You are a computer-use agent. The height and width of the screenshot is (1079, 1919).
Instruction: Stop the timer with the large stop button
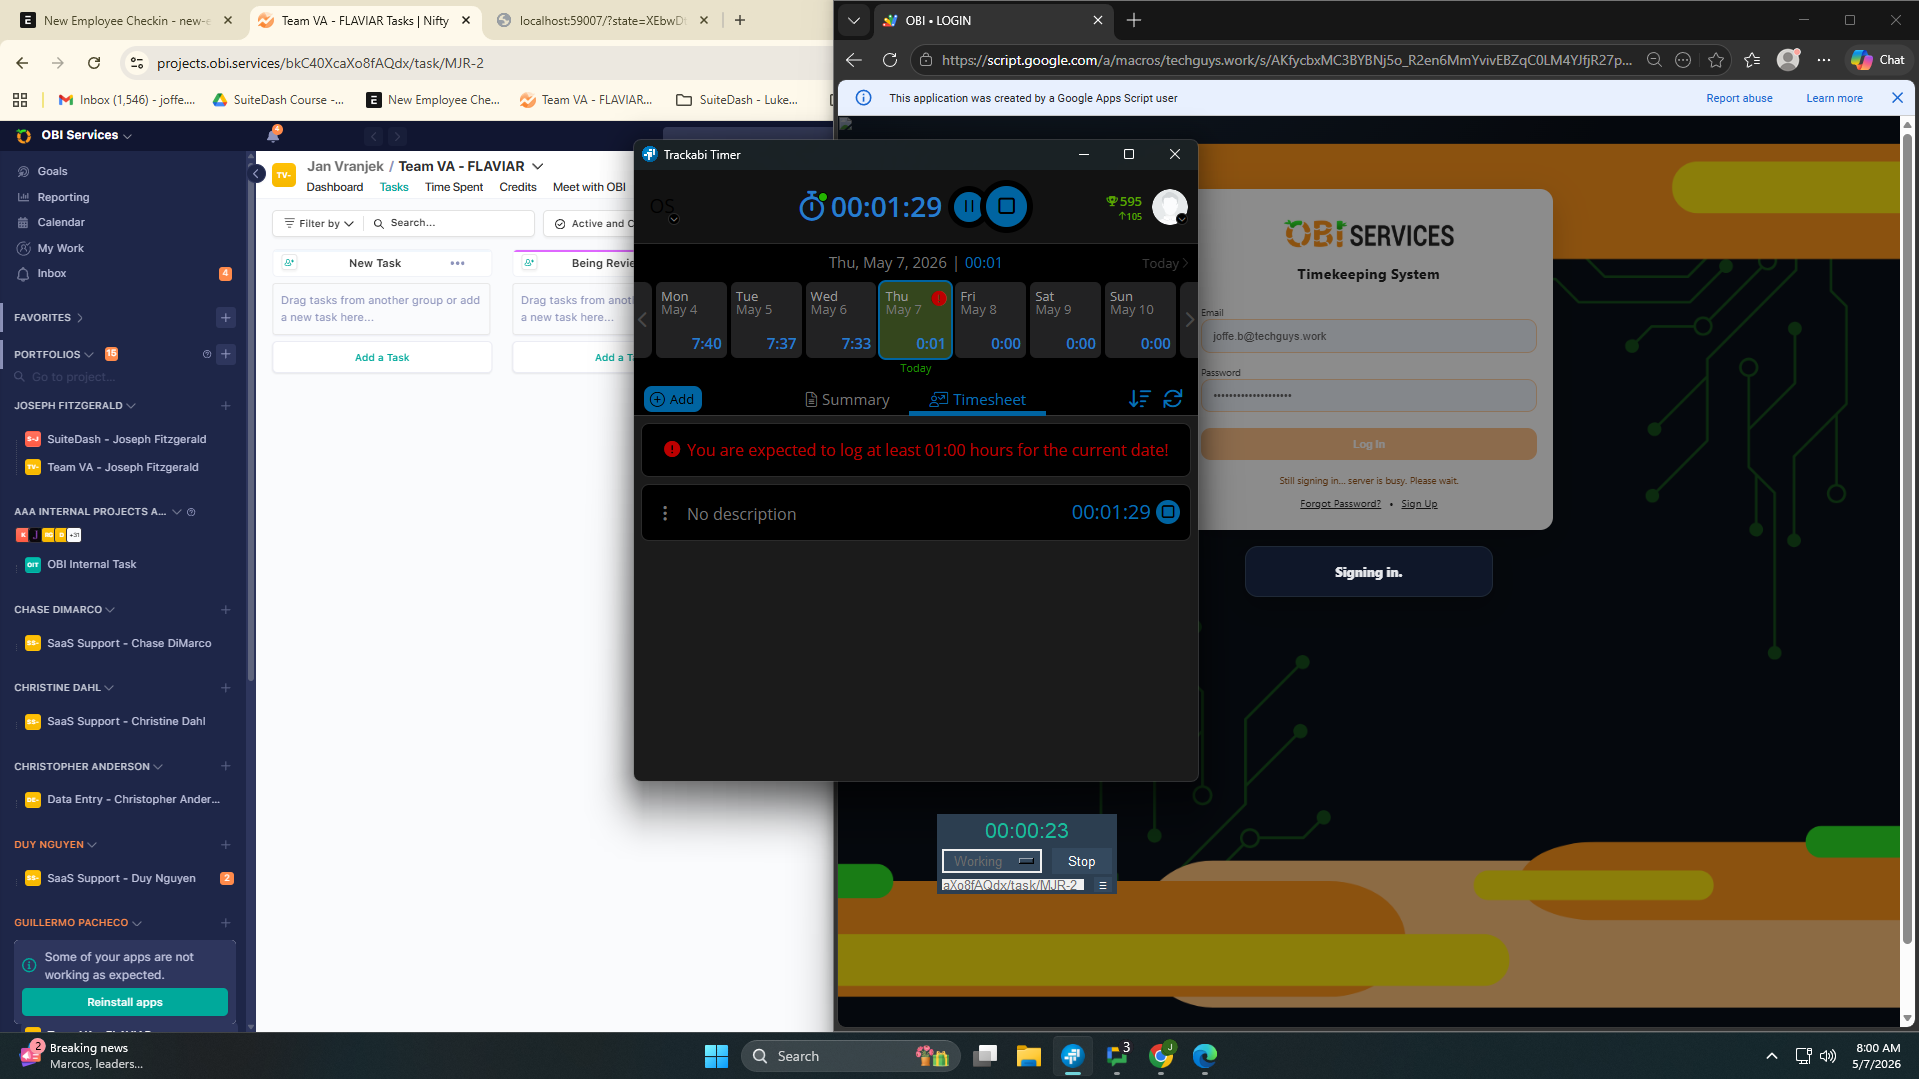[1006, 207]
